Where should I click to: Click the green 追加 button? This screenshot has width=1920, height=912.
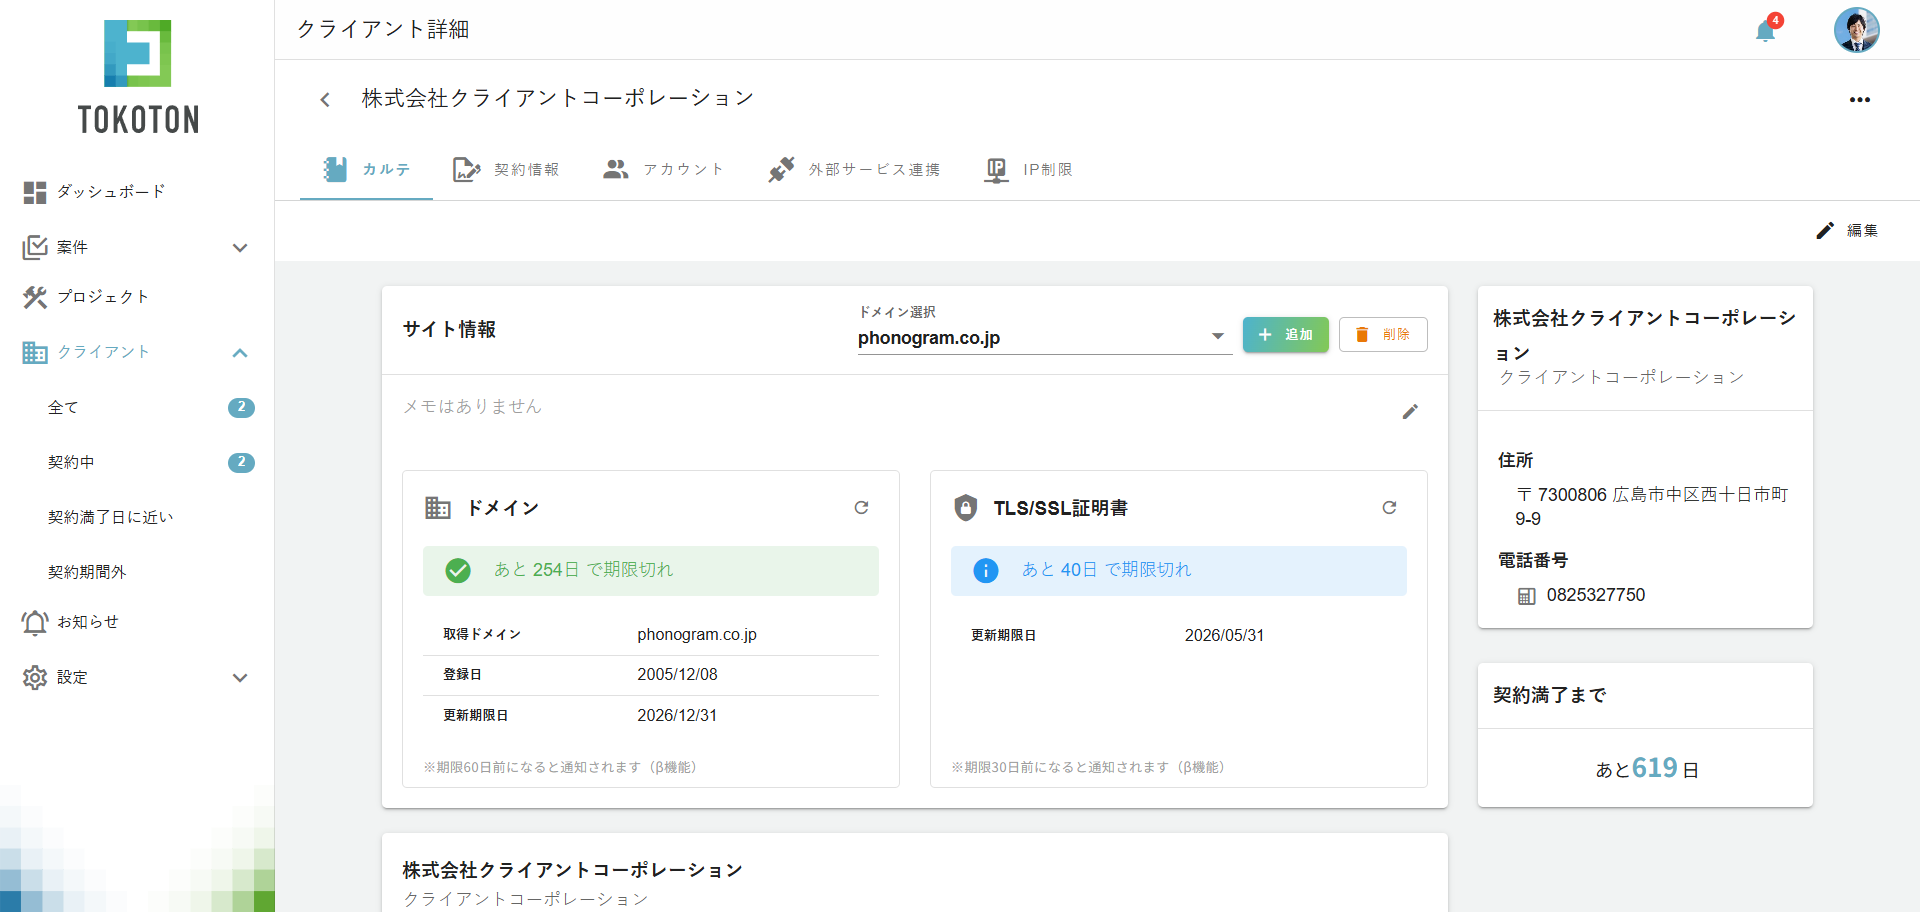click(1285, 334)
